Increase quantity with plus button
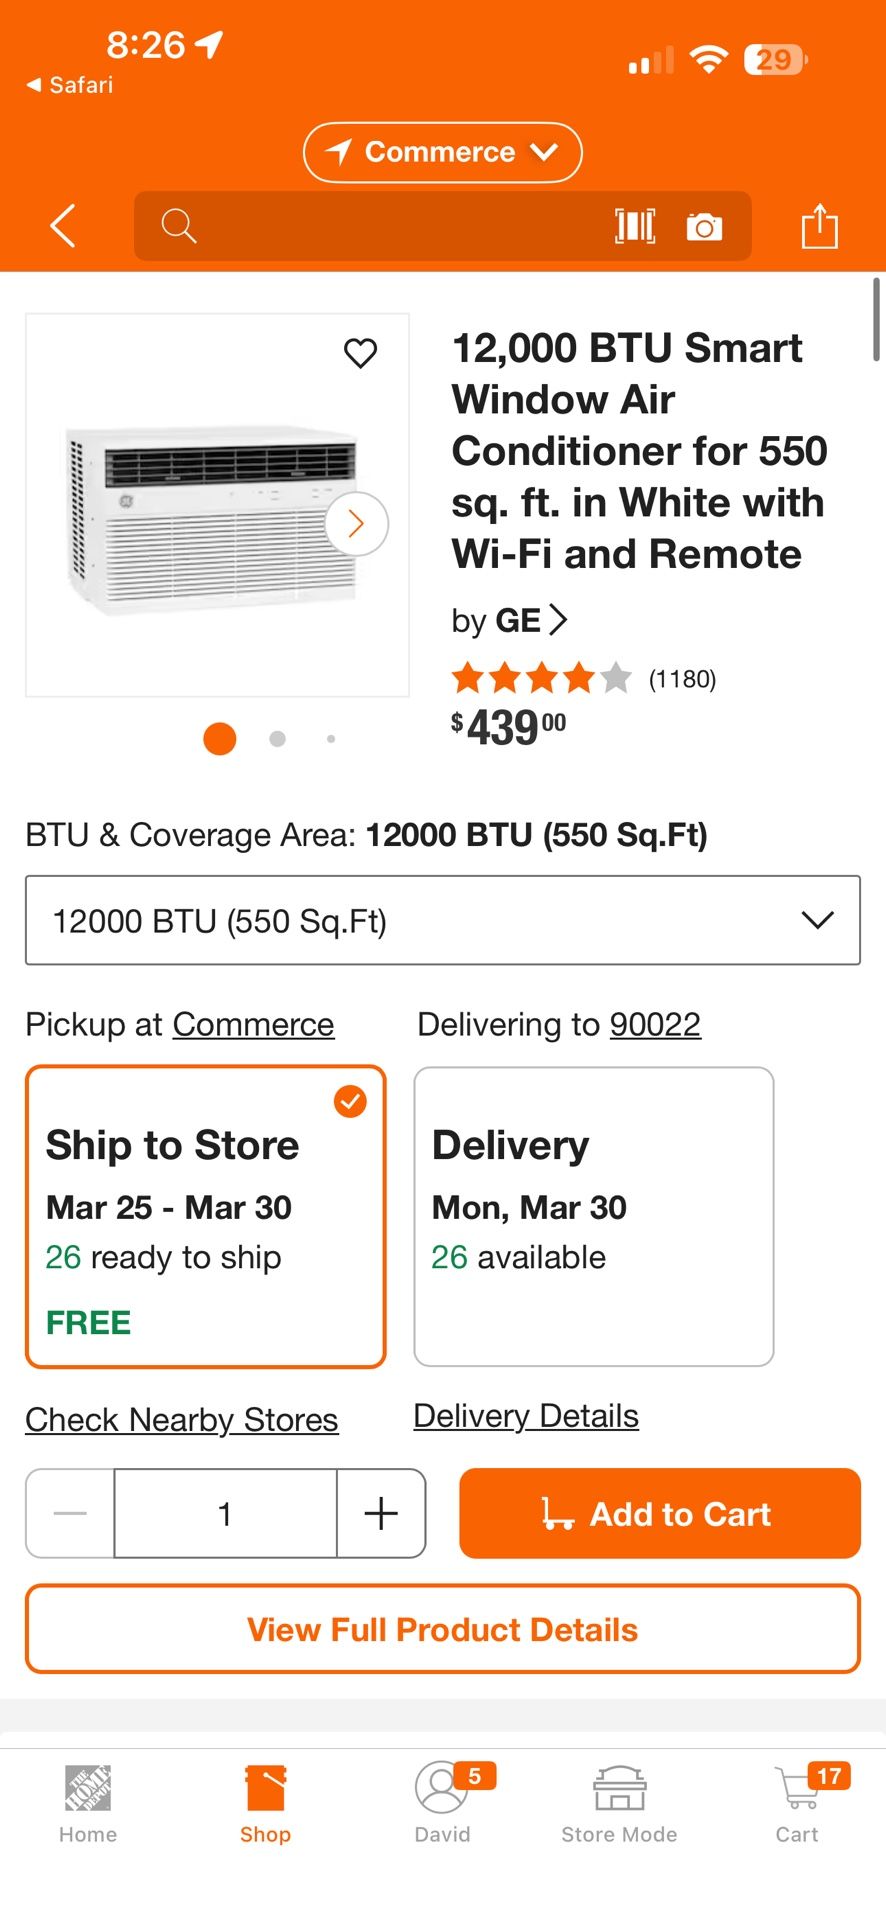This screenshot has height=1920, width=886. tap(381, 1513)
